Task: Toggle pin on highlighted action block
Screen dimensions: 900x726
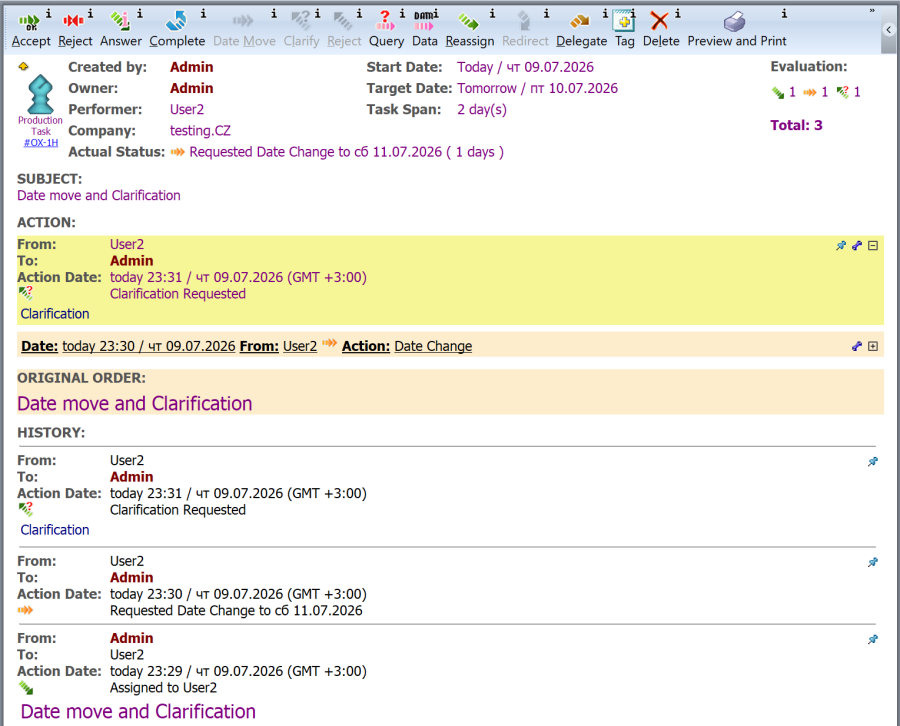Action: (841, 246)
